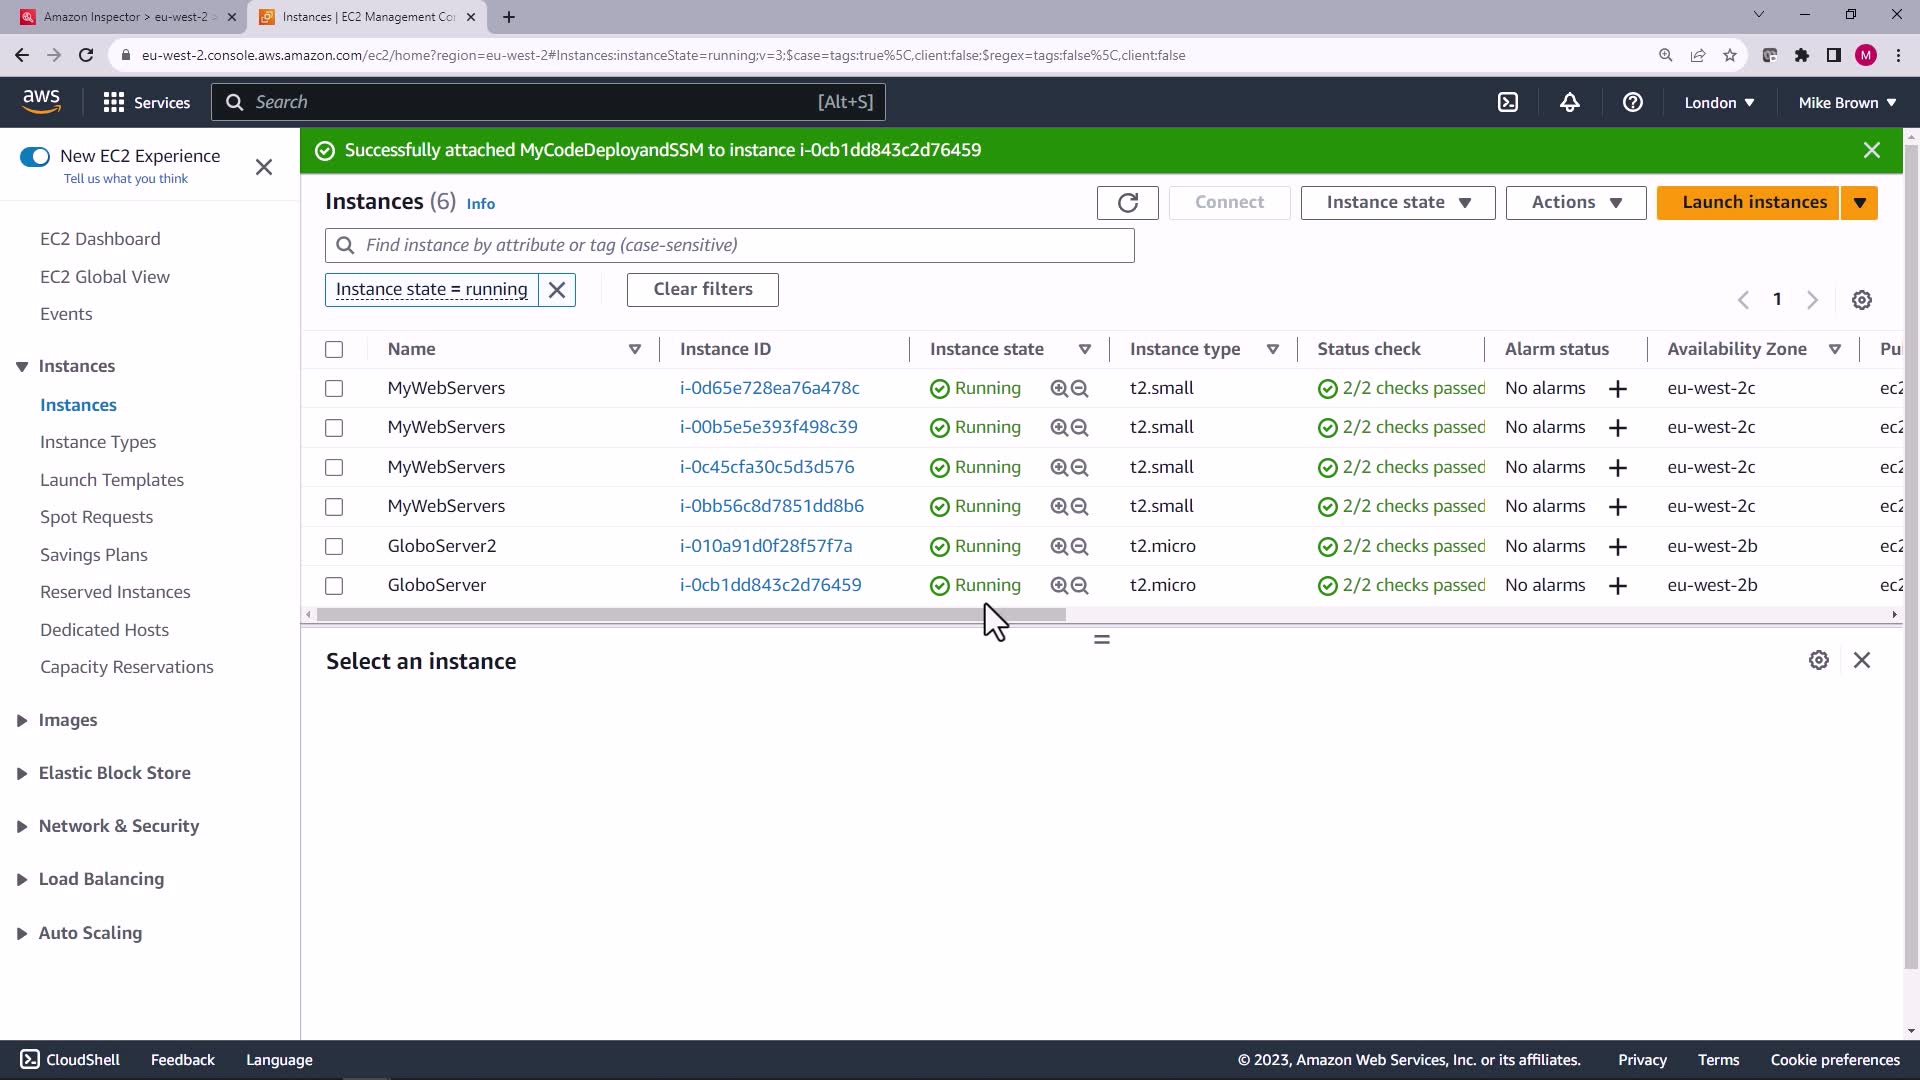Viewport: 1920px width, 1080px height.
Task: Switch to the Amazon Inspector browser tab
Action: pyautogui.click(x=125, y=17)
